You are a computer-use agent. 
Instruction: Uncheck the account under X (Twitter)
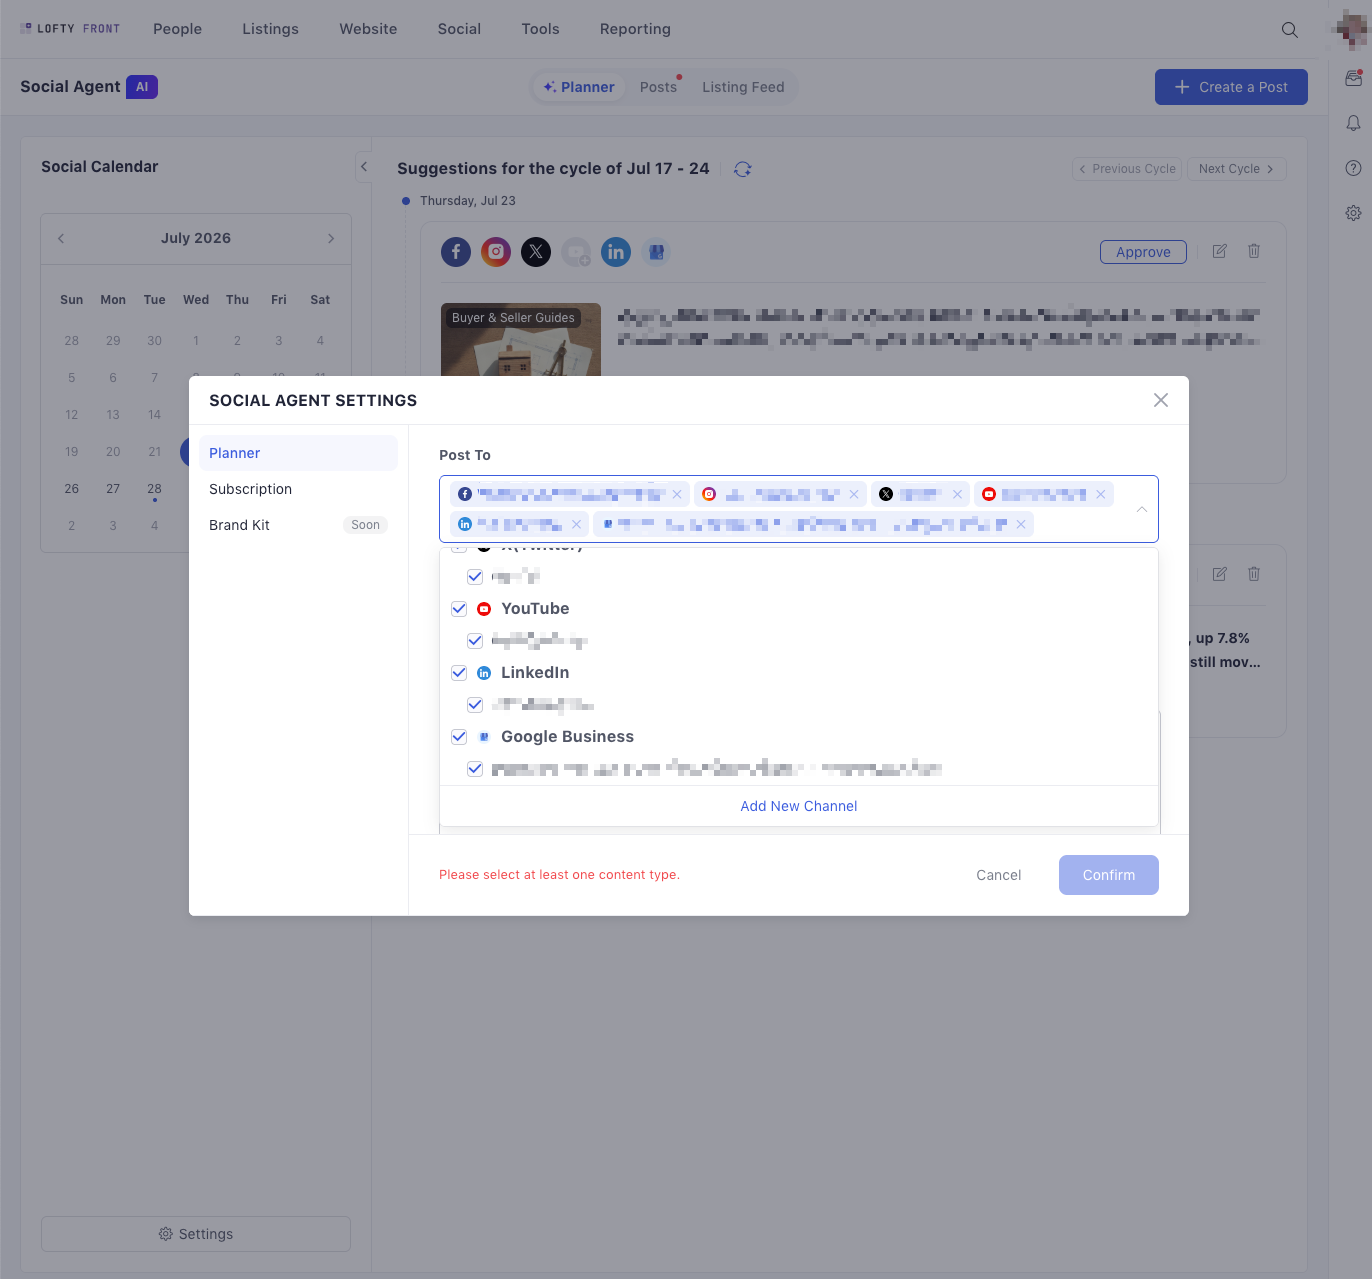[x=475, y=577]
